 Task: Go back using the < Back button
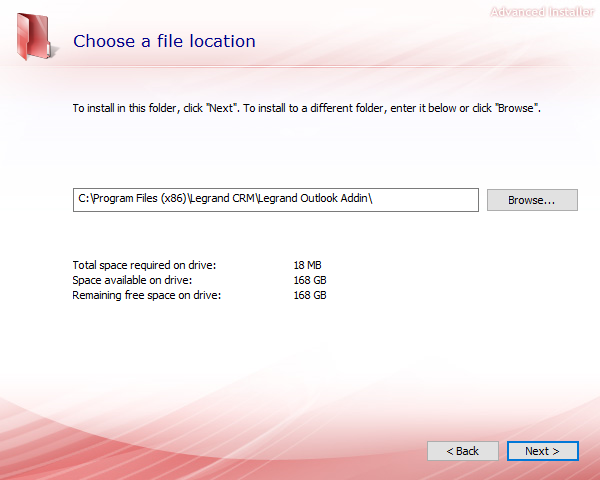(462, 451)
